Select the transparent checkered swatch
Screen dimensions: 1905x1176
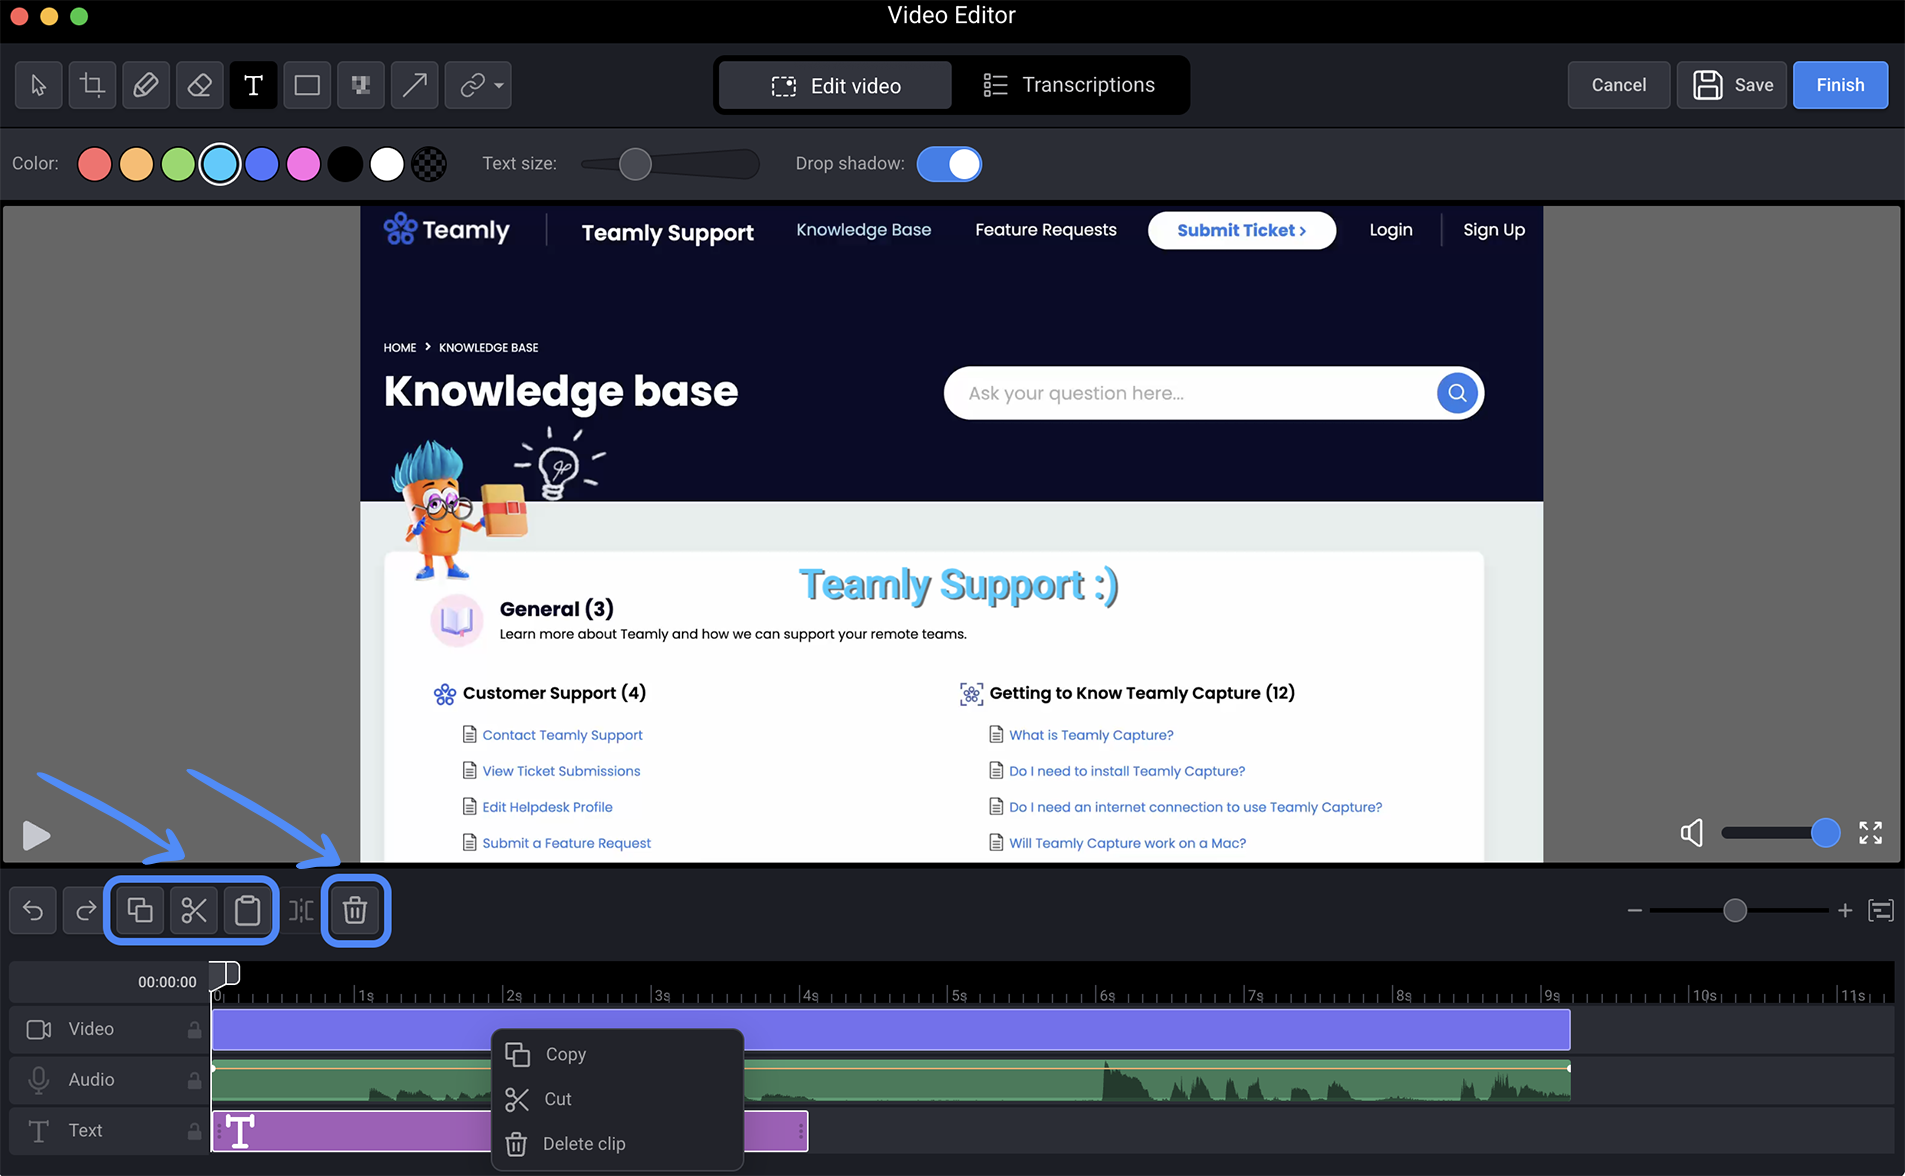[429, 164]
